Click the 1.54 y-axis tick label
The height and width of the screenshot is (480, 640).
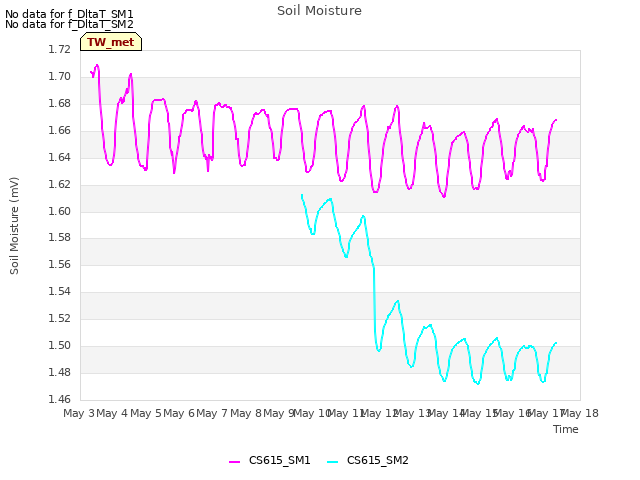60,291
